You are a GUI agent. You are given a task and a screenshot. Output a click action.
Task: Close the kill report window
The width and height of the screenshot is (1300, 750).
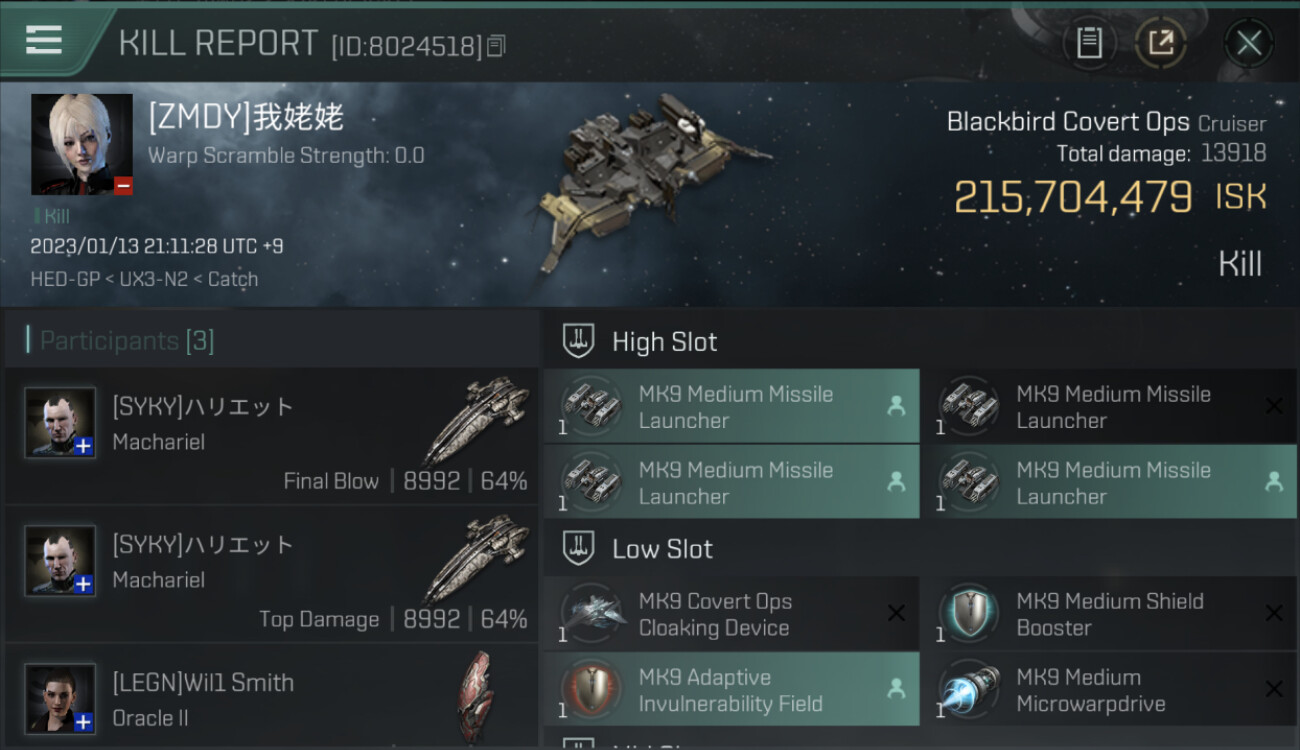[1249, 43]
